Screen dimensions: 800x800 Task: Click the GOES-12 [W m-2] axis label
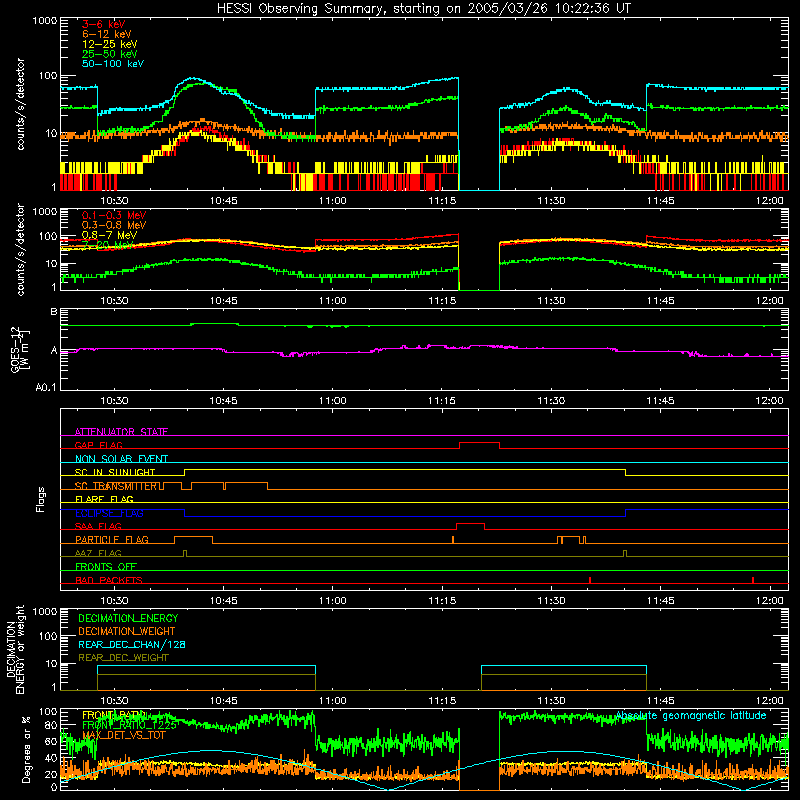click(20, 349)
